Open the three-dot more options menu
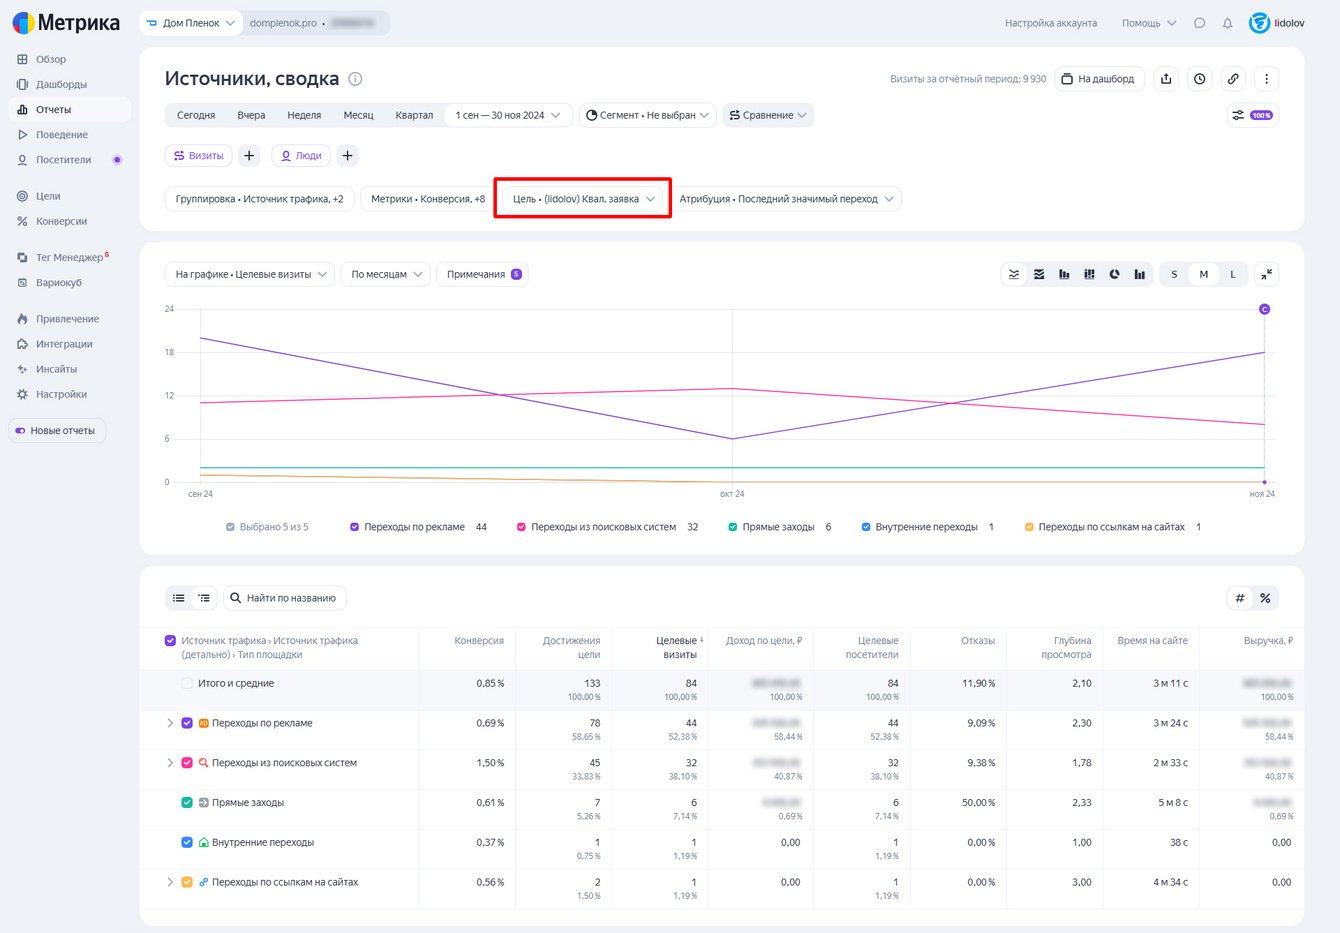The height and width of the screenshot is (933, 1340). click(1266, 79)
